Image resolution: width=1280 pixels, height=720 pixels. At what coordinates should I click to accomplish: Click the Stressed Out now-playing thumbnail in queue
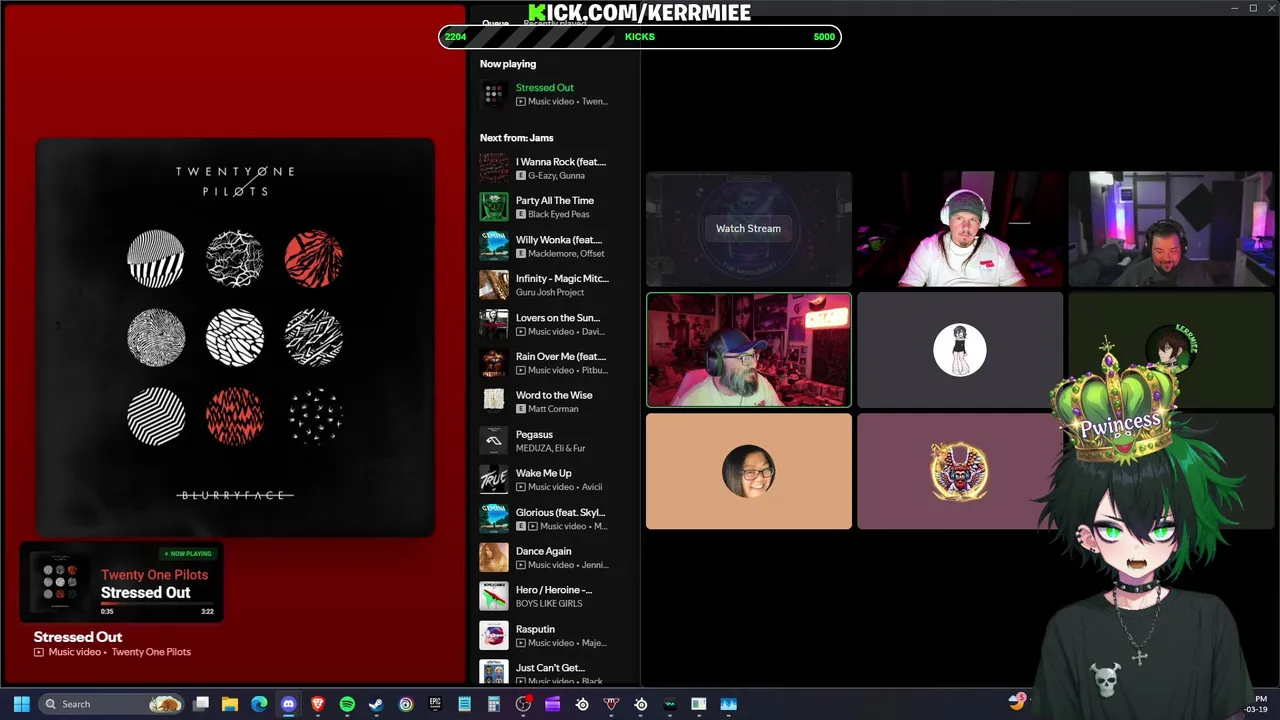pos(494,94)
